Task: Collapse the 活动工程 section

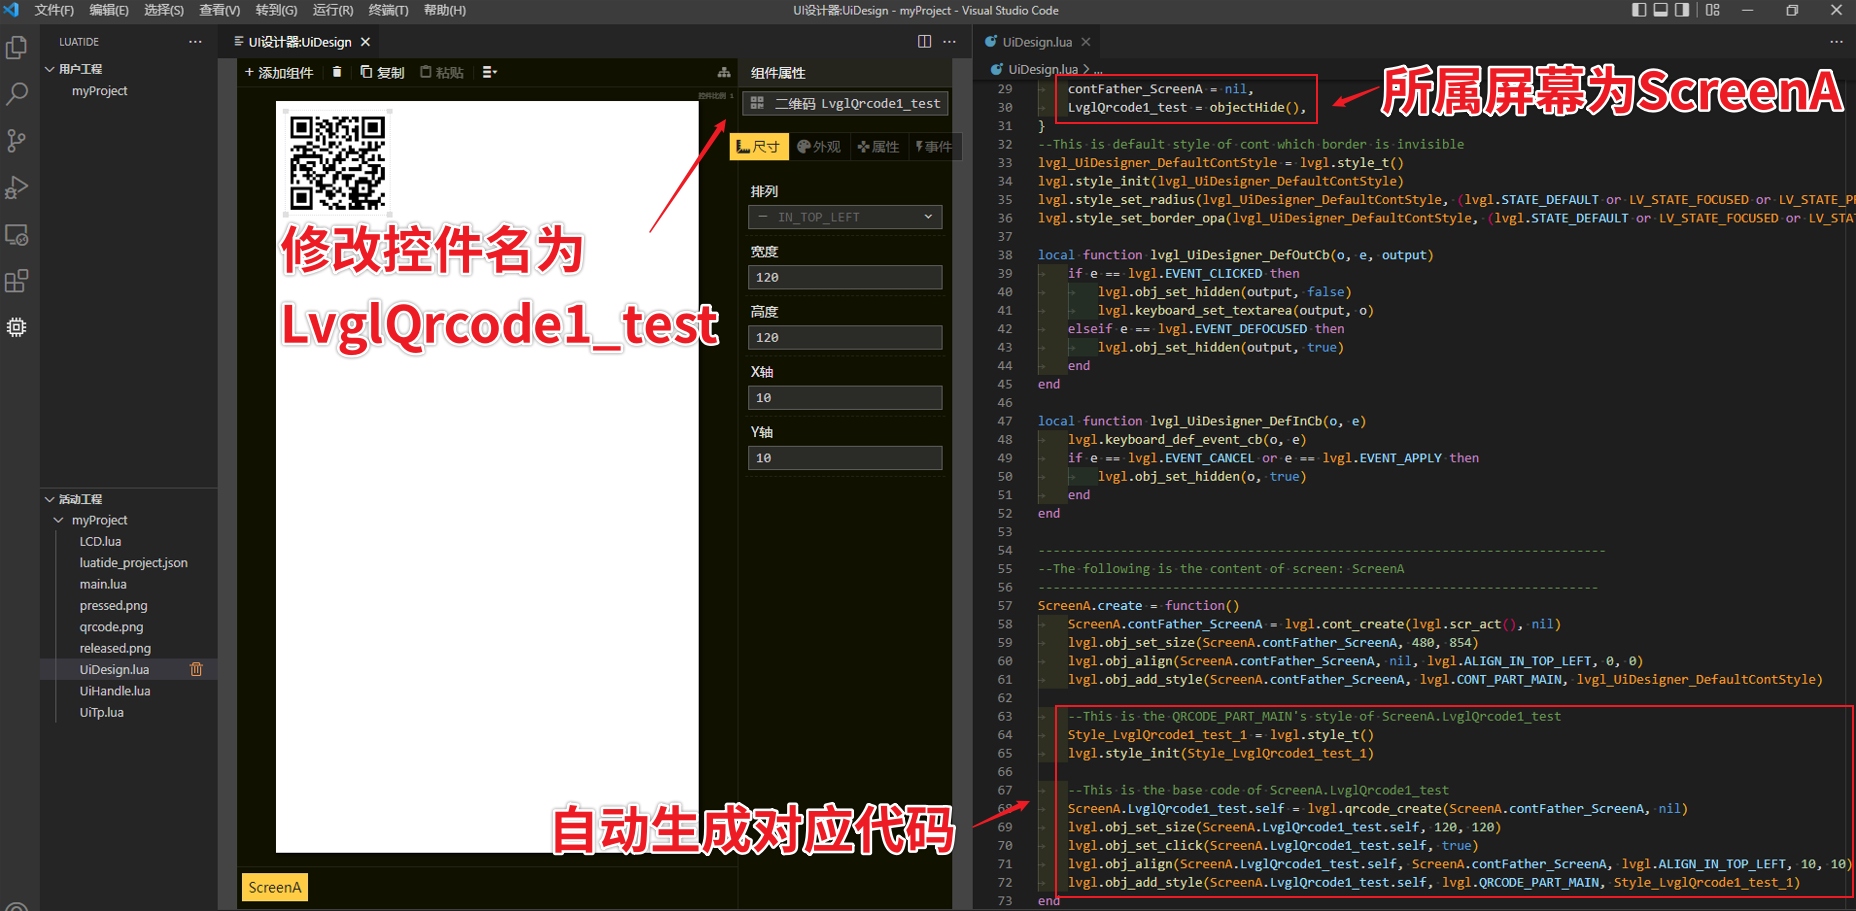Action: [x=49, y=498]
